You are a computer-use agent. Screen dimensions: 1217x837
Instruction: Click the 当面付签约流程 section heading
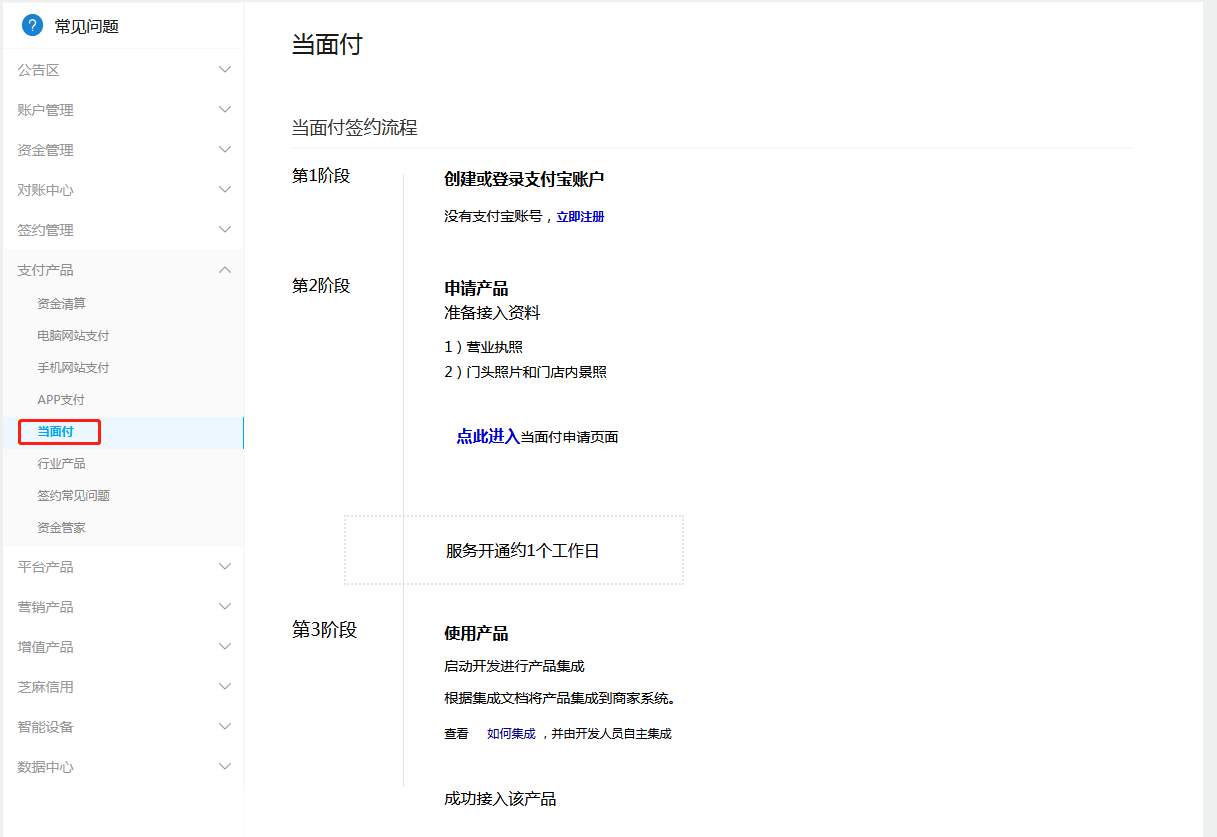[354, 128]
